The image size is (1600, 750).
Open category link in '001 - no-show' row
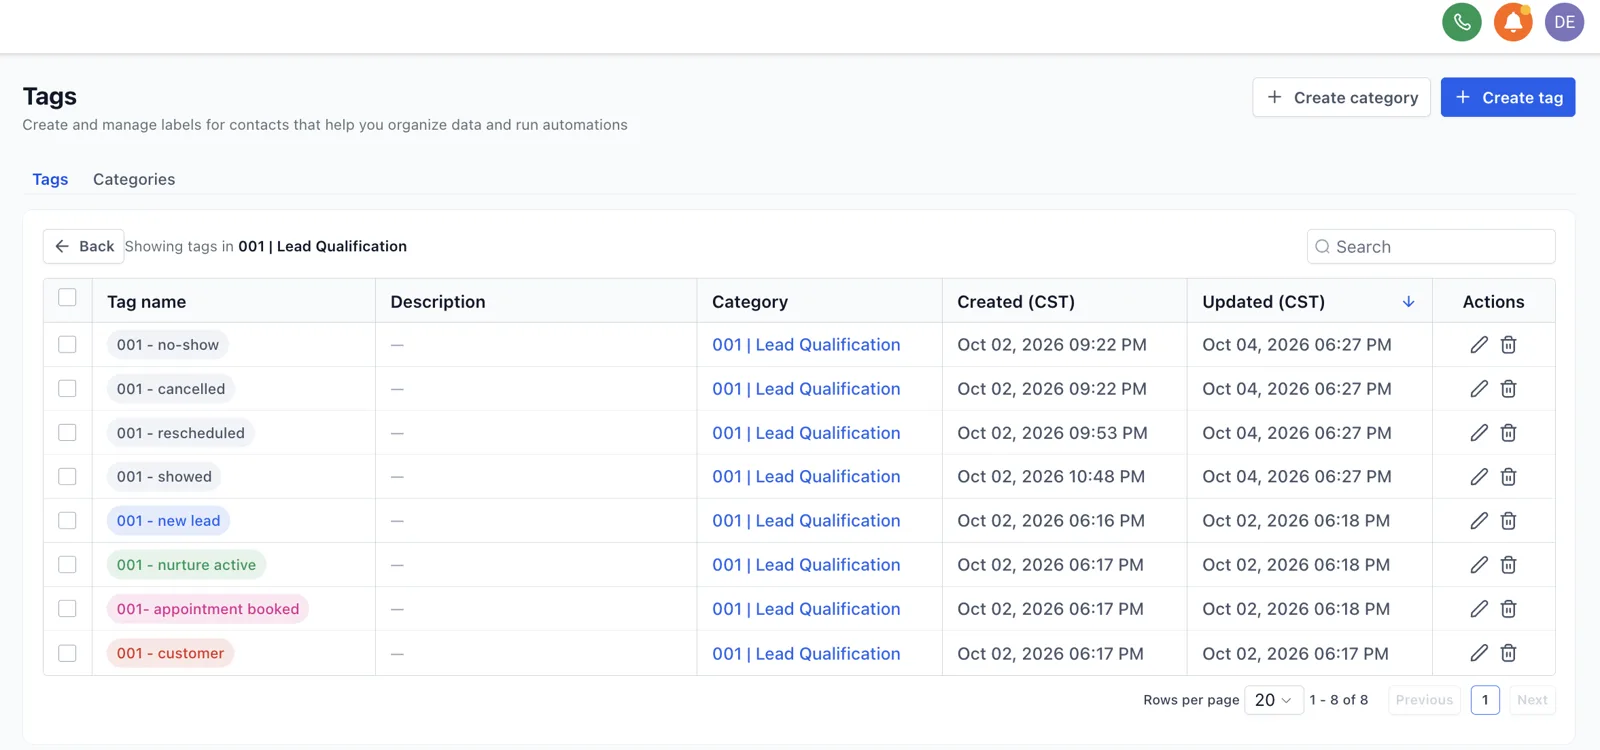[x=806, y=345]
